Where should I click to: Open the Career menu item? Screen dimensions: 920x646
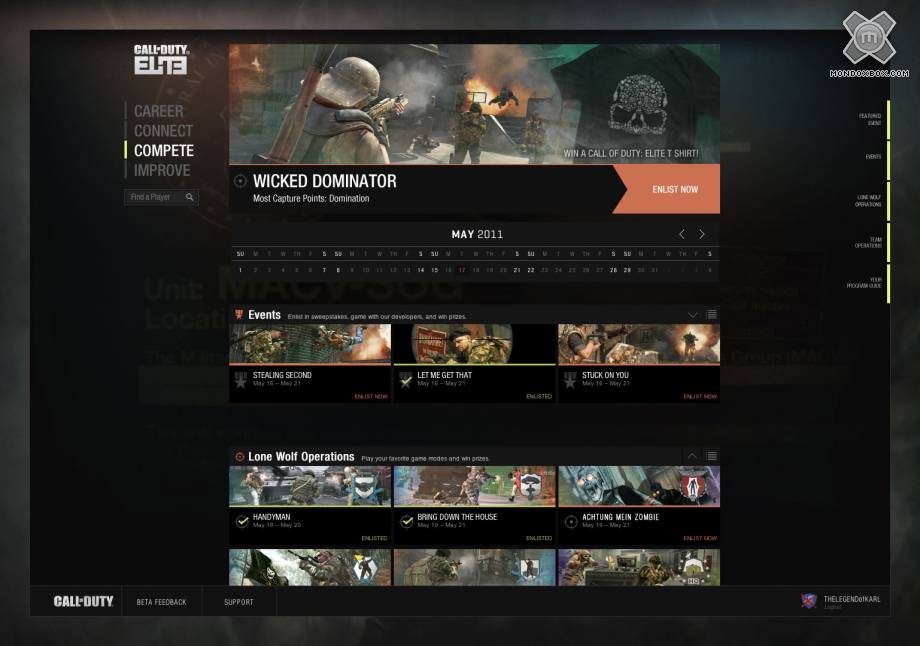[159, 111]
